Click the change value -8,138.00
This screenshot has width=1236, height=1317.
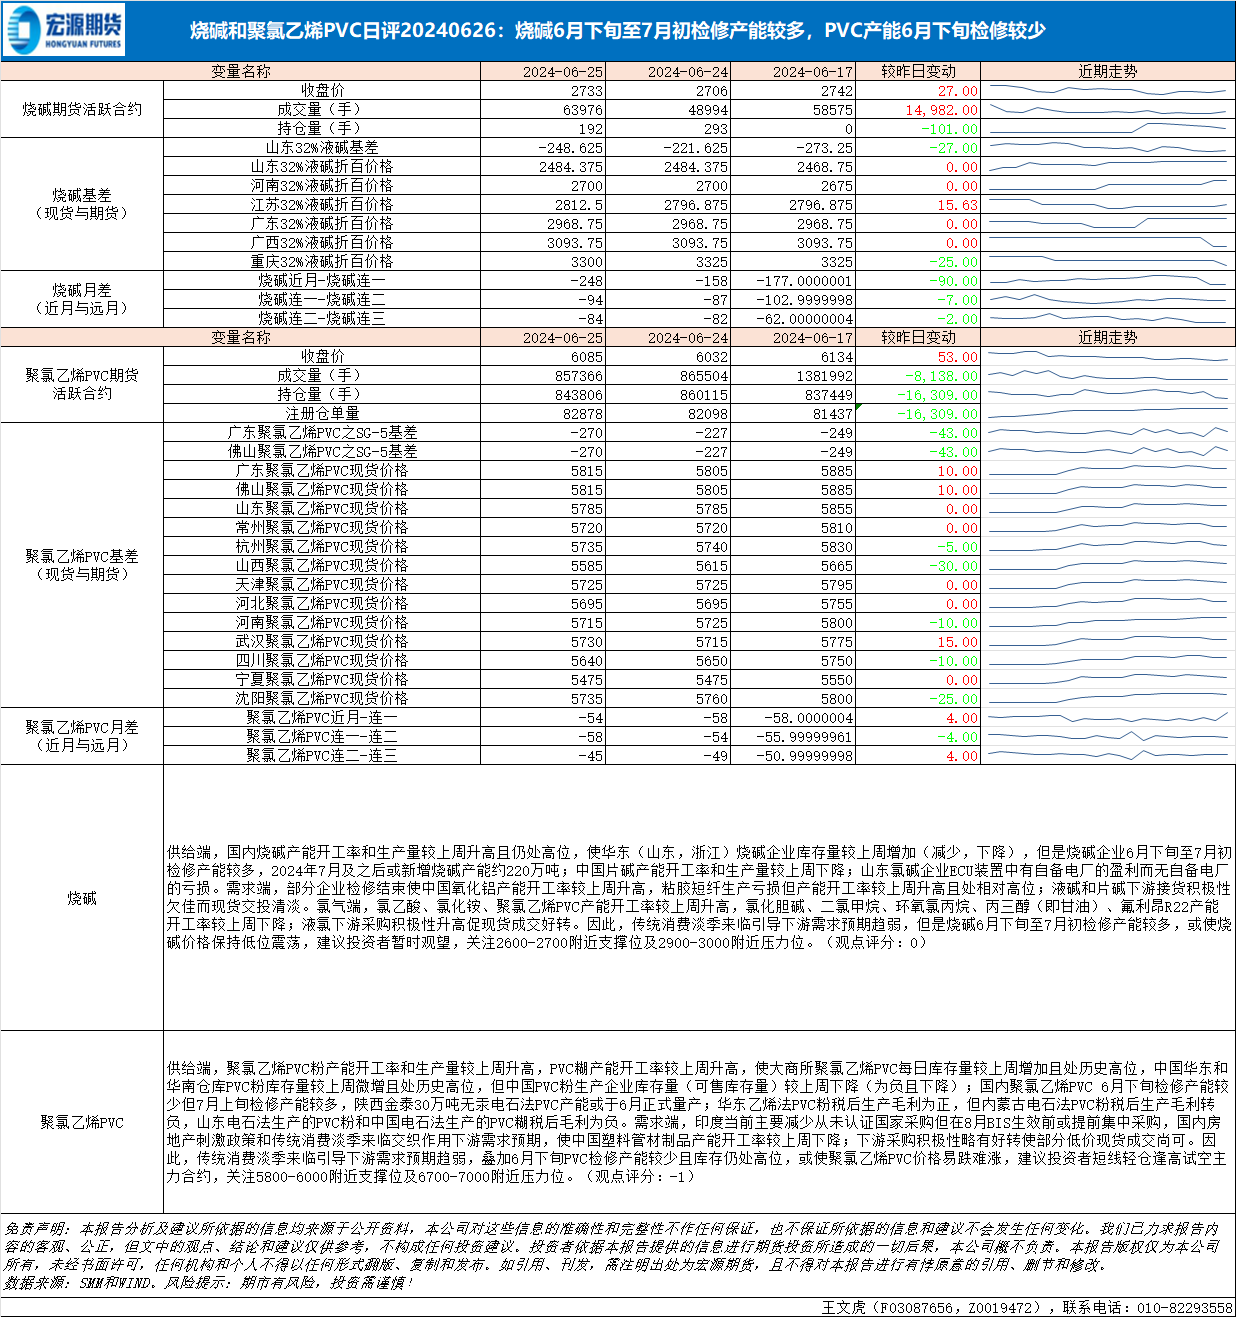coord(941,376)
